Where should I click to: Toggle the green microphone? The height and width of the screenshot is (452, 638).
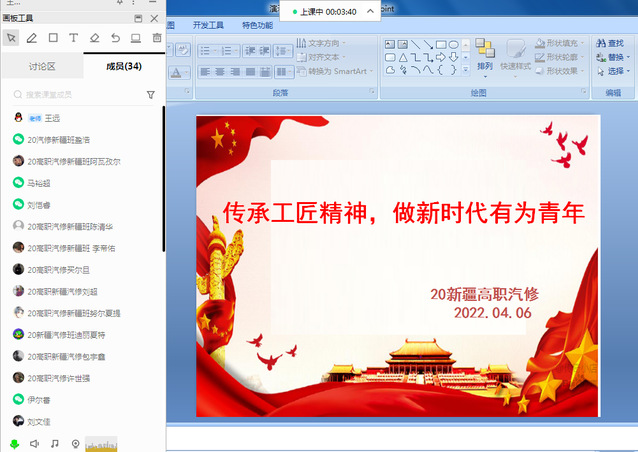pos(14,443)
